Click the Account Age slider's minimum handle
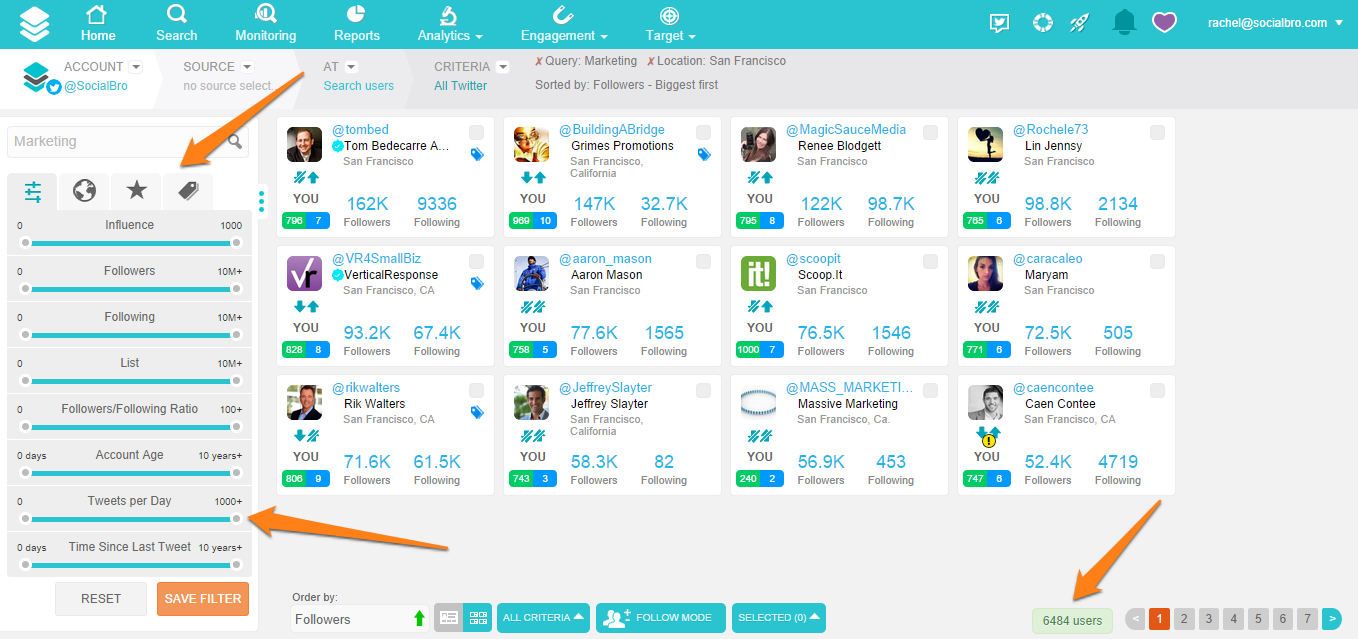This screenshot has width=1358, height=639. click(26, 473)
